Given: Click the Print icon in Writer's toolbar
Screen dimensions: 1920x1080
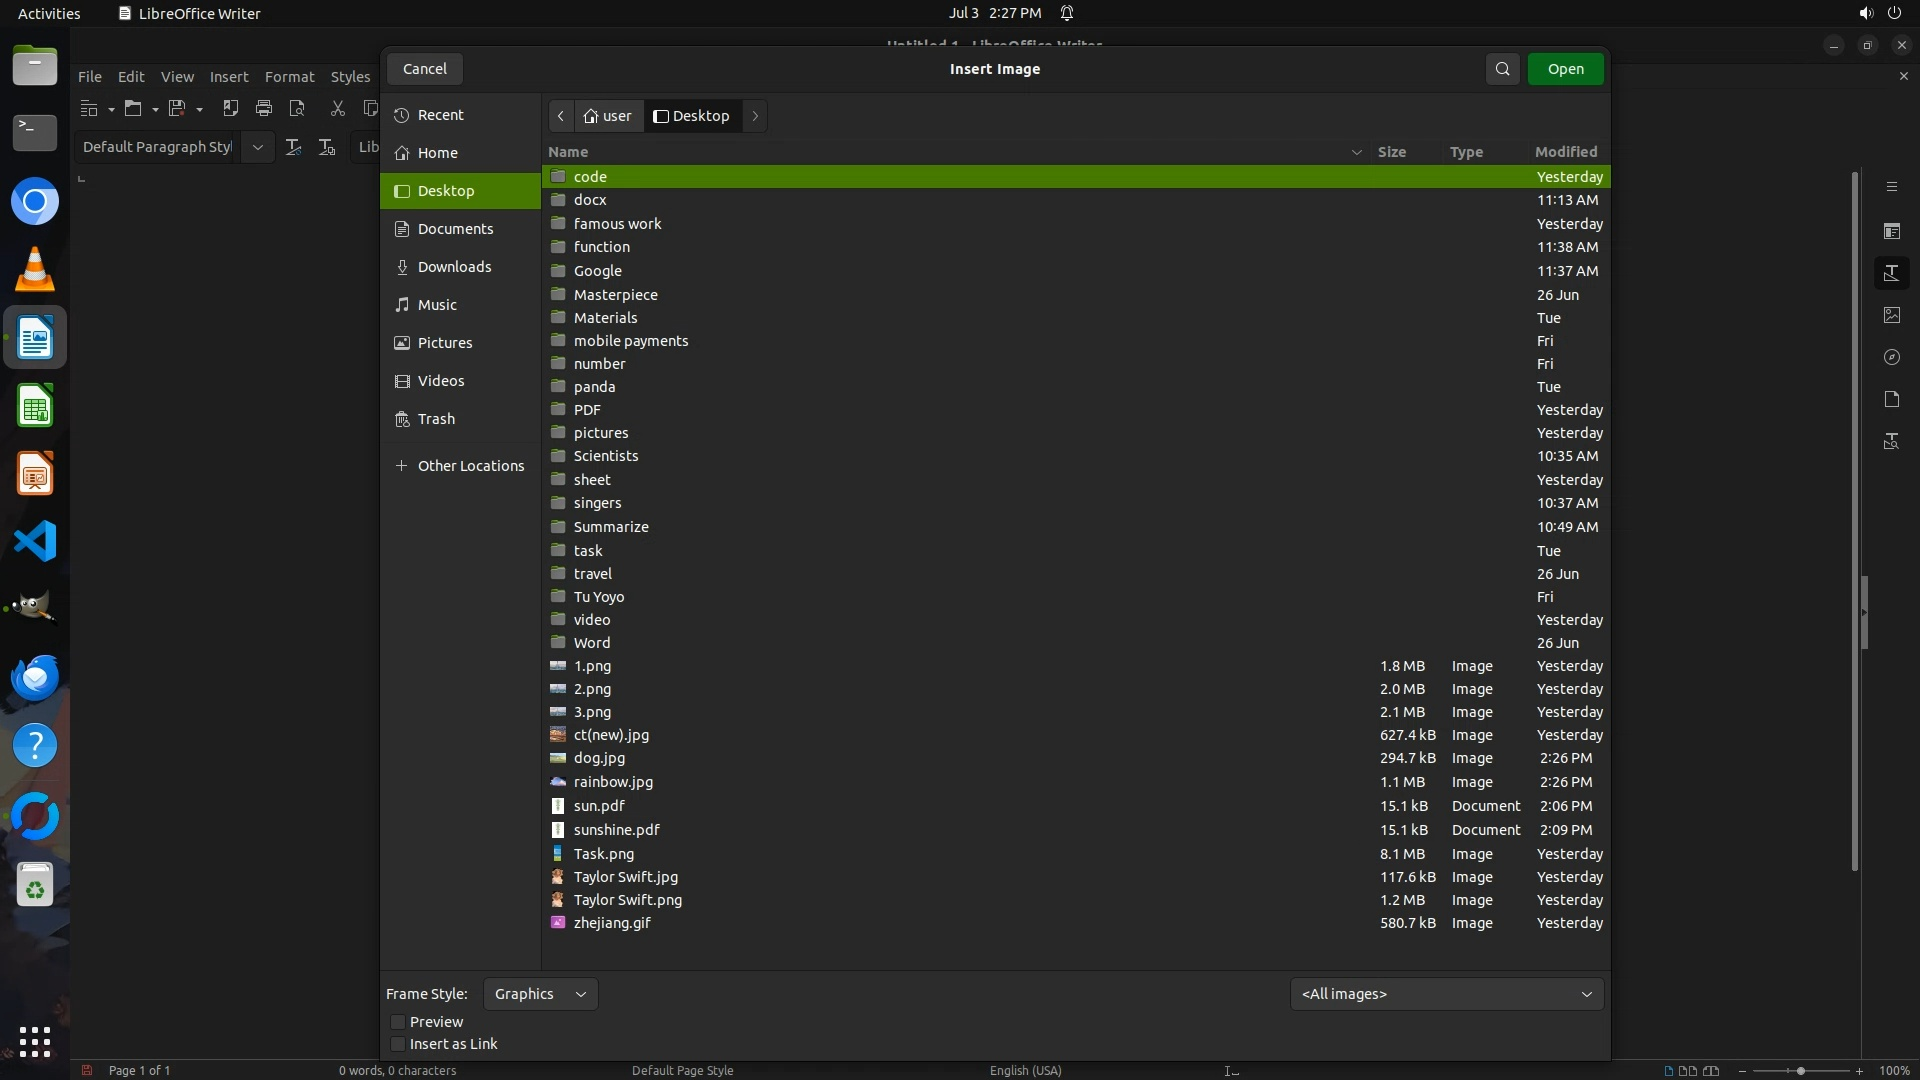Looking at the screenshot, I should tap(264, 108).
